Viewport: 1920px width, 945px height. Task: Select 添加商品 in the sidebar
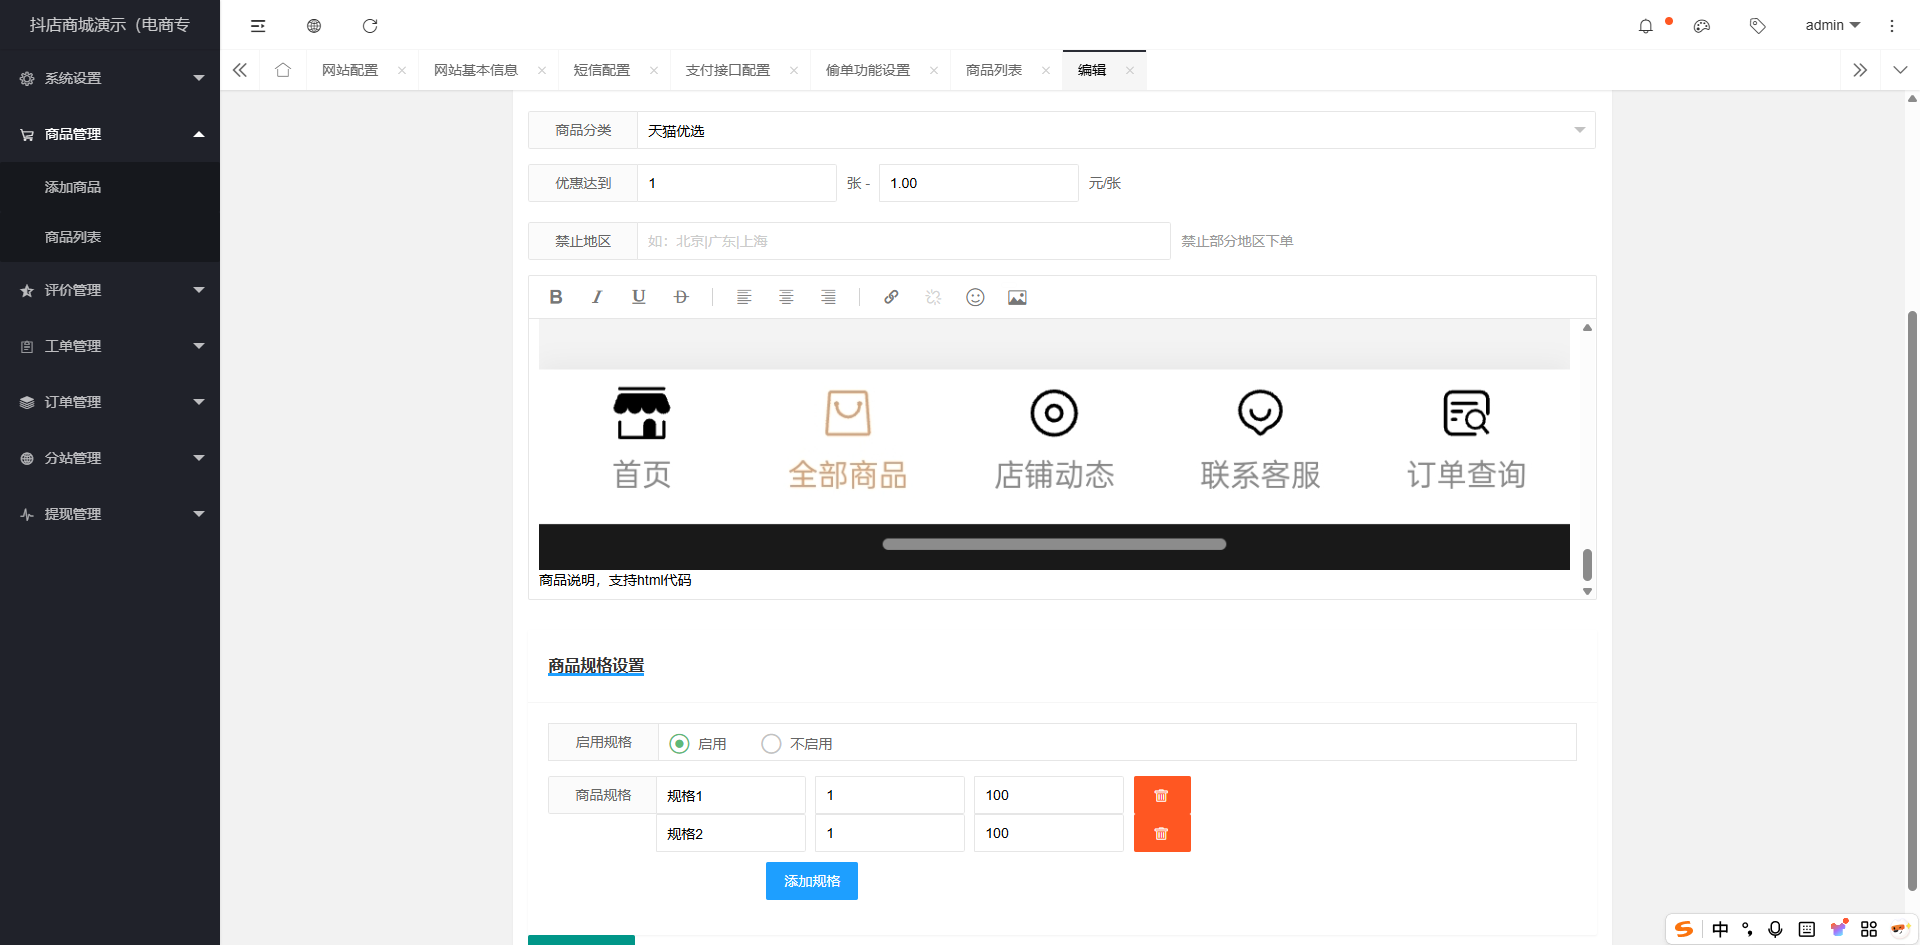[72, 186]
